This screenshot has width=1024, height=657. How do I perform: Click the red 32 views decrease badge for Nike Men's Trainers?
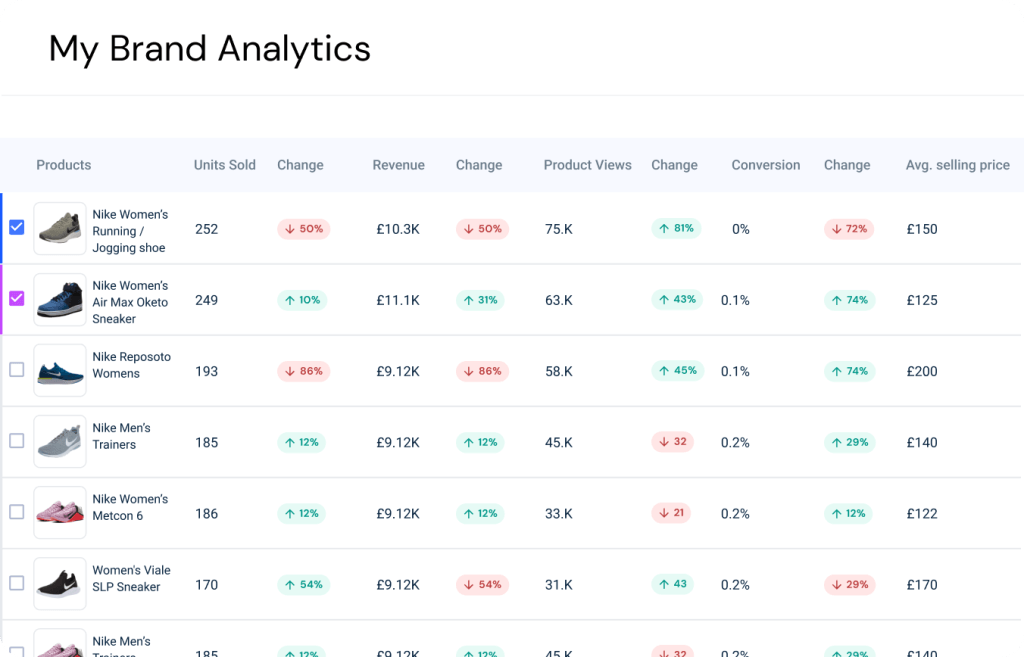click(671, 442)
